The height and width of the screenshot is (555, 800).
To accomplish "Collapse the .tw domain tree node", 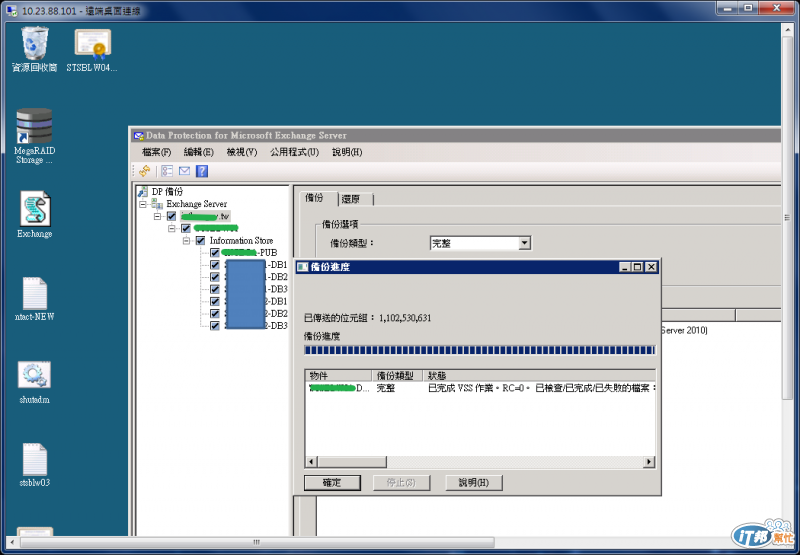I will click(x=158, y=216).
